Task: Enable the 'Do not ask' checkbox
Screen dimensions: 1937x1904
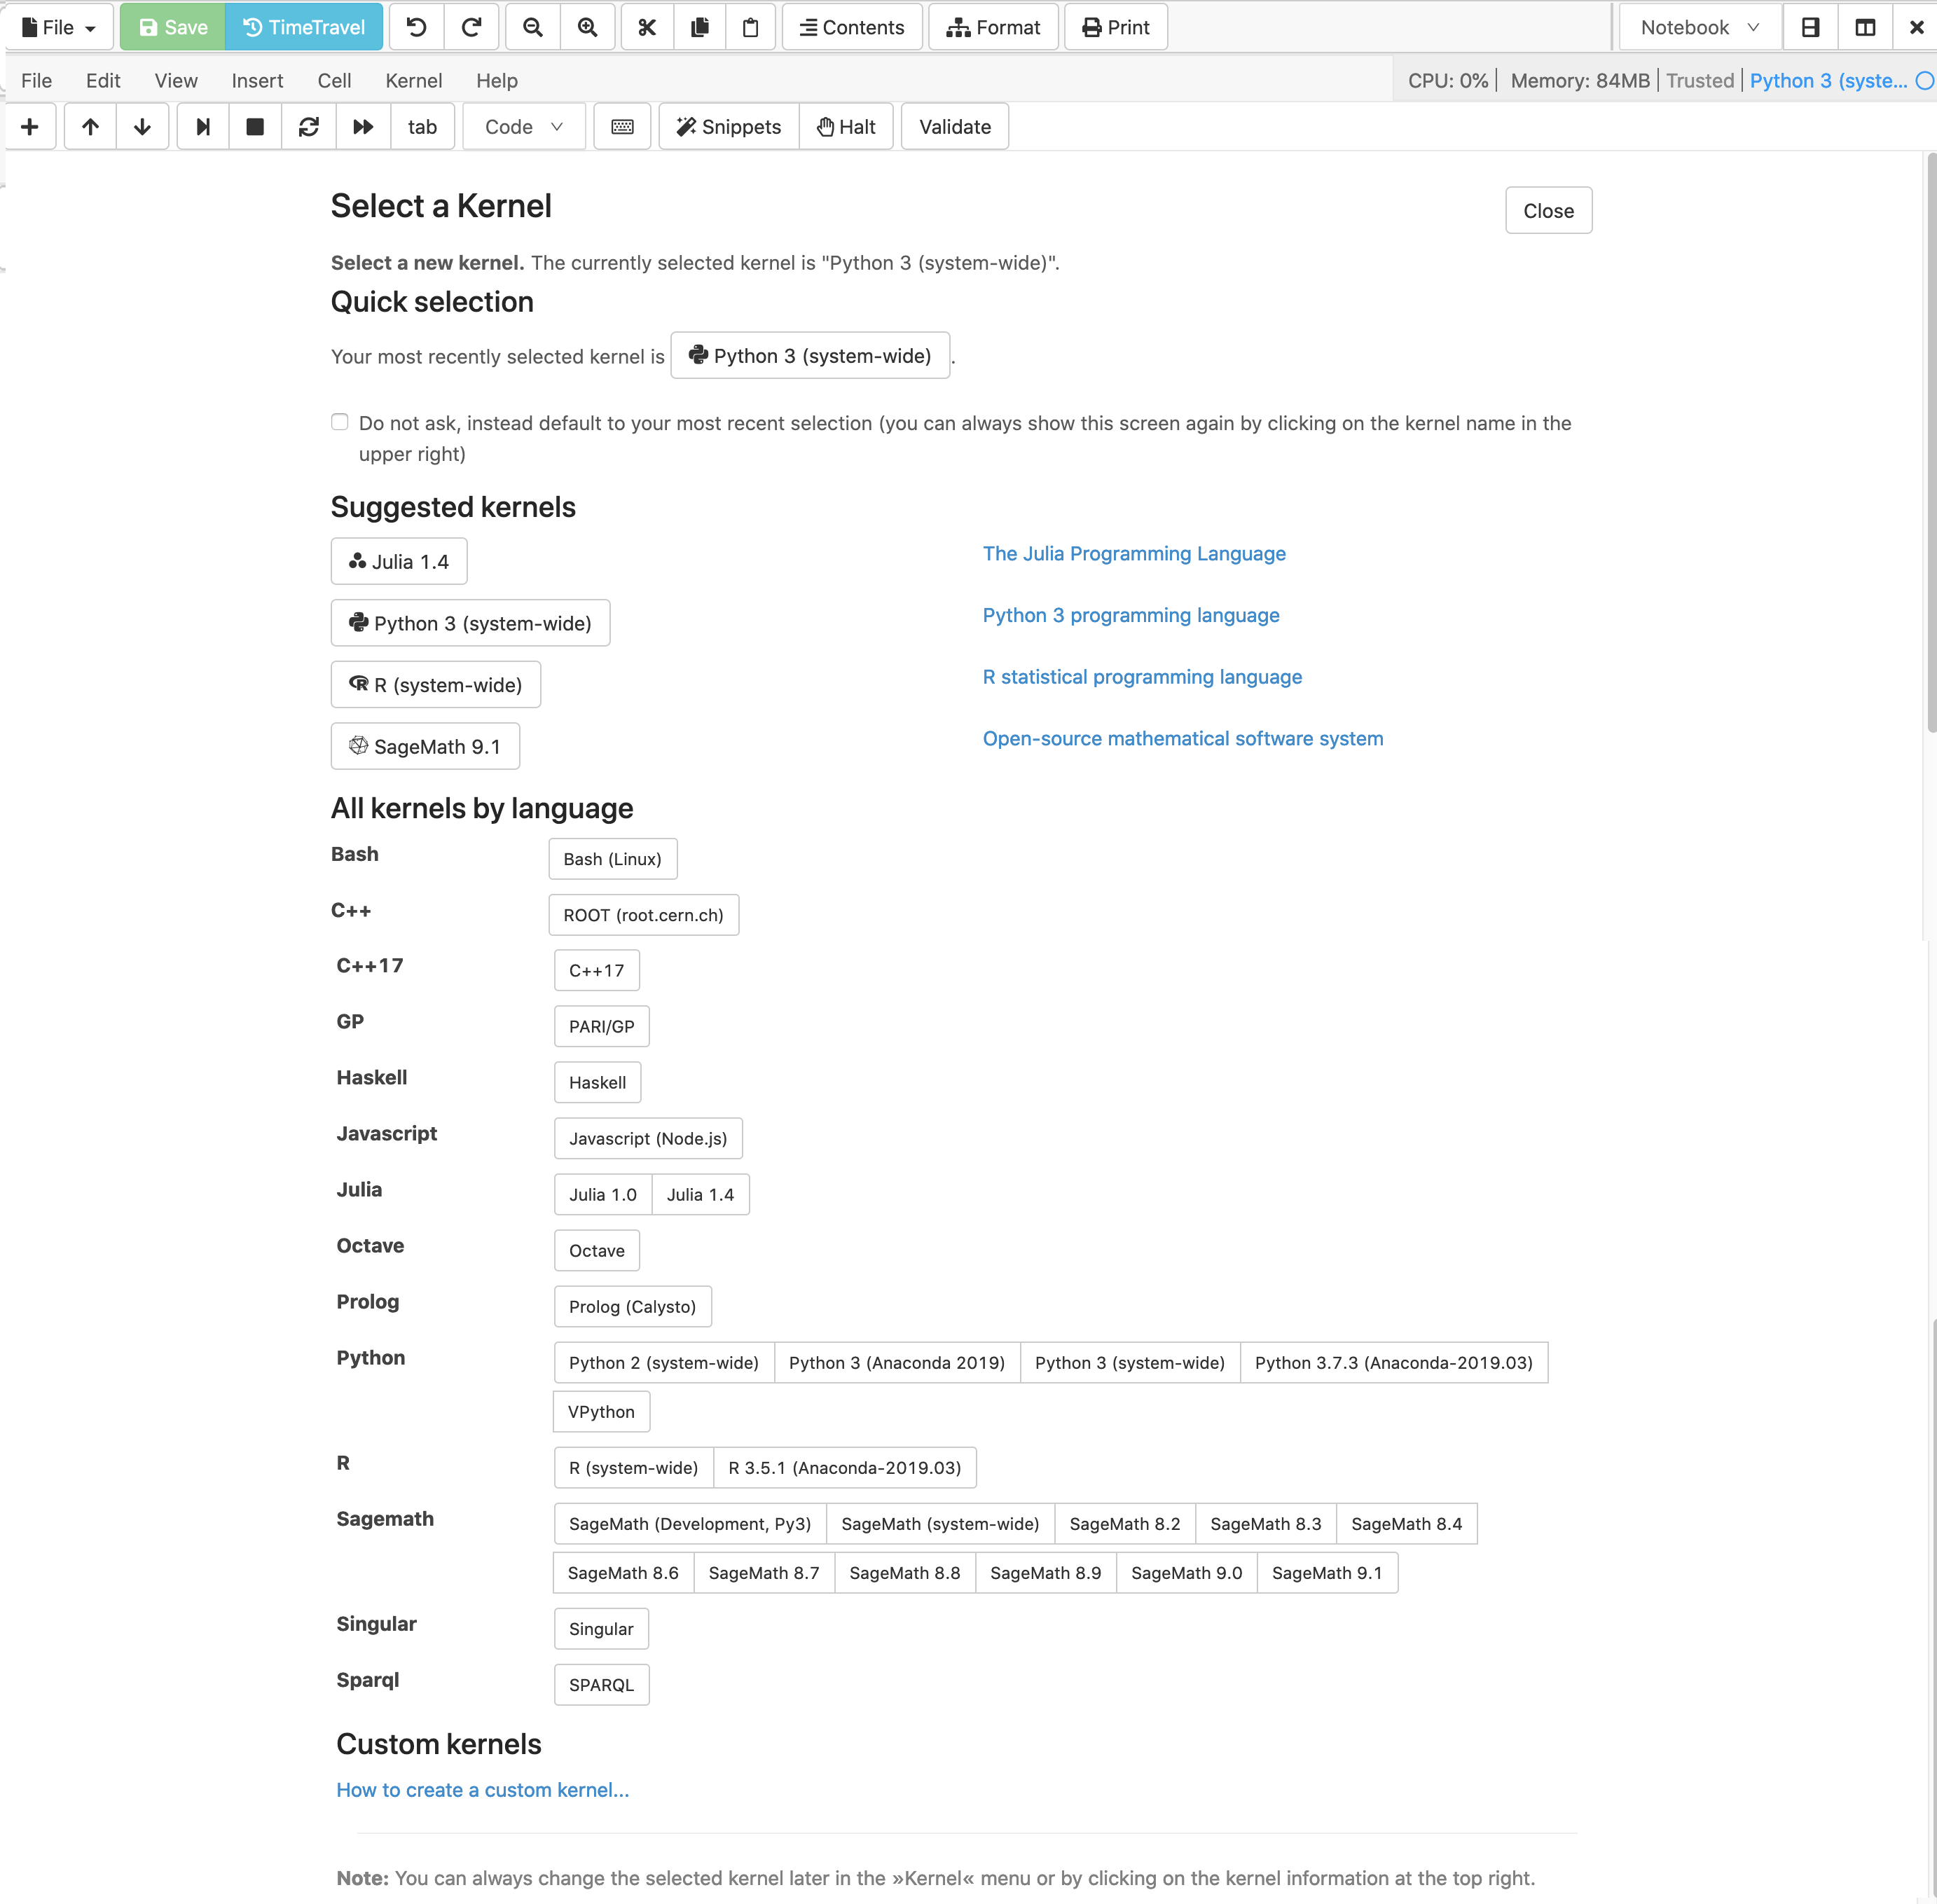Action: click(340, 422)
